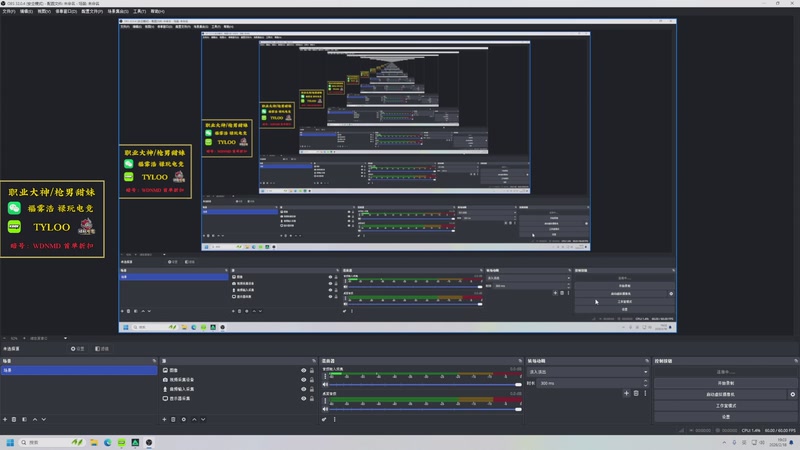
Task: Open the 场景集合 menu
Action: (x=118, y=11)
